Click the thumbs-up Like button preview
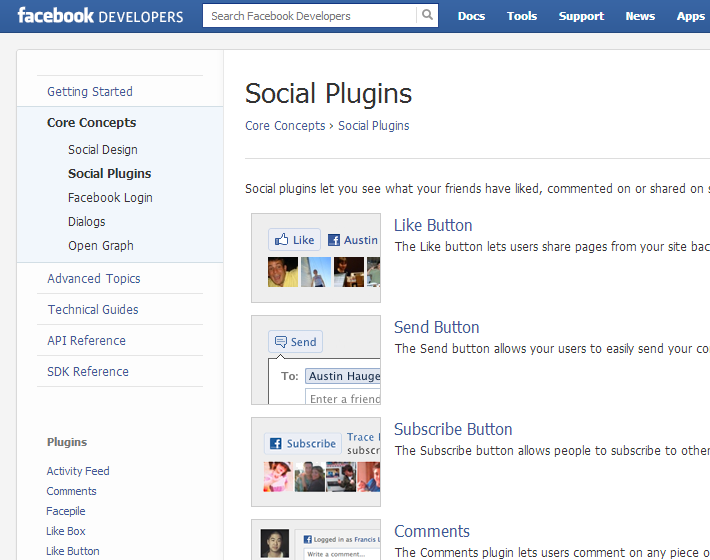Viewport: 710px width, 560px height. click(x=294, y=239)
